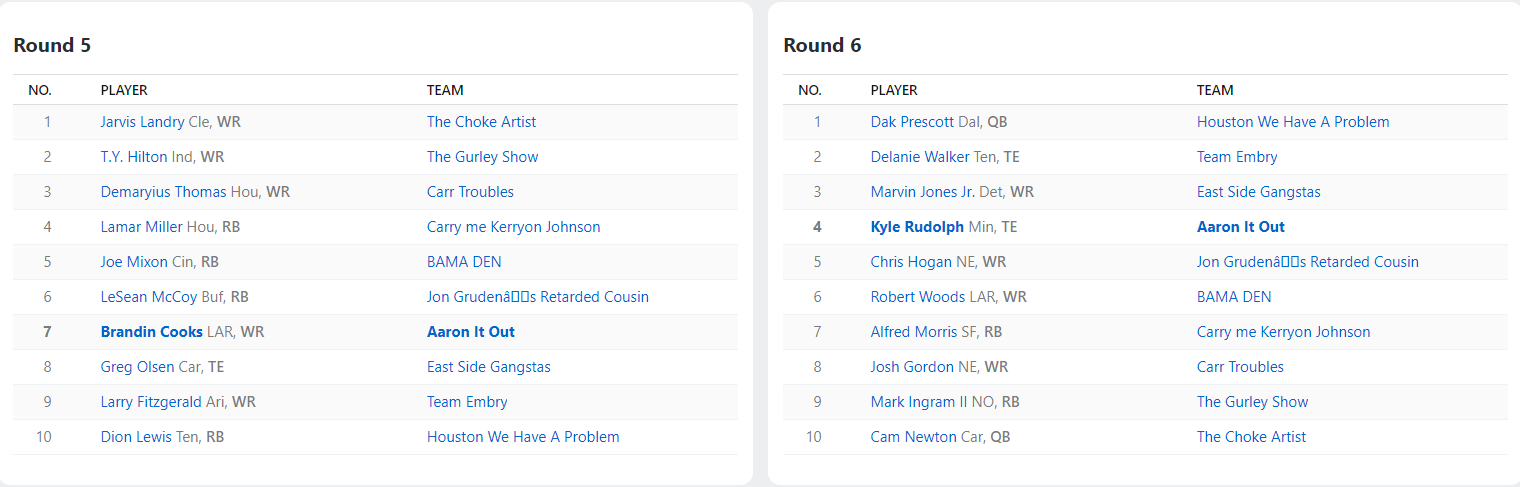The image size is (1520, 487).
Task: Open Brandin Cooks player link
Action: pos(151,332)
